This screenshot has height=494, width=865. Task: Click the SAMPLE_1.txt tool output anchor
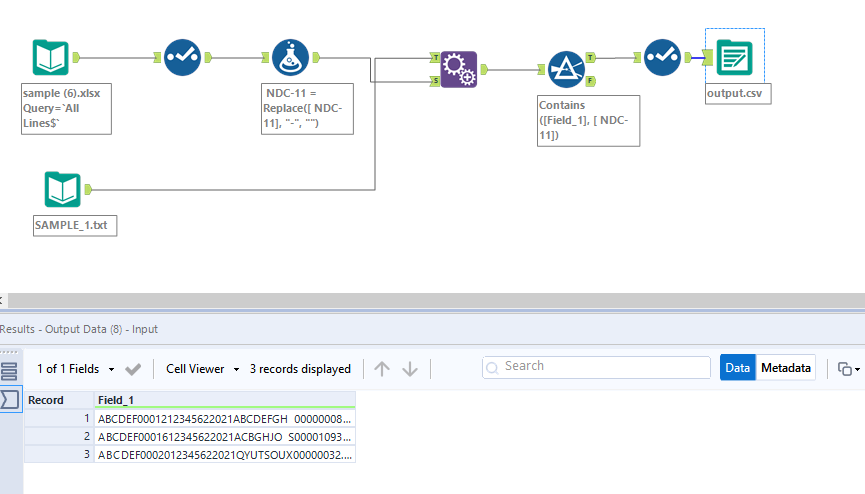tap(88, 189)
